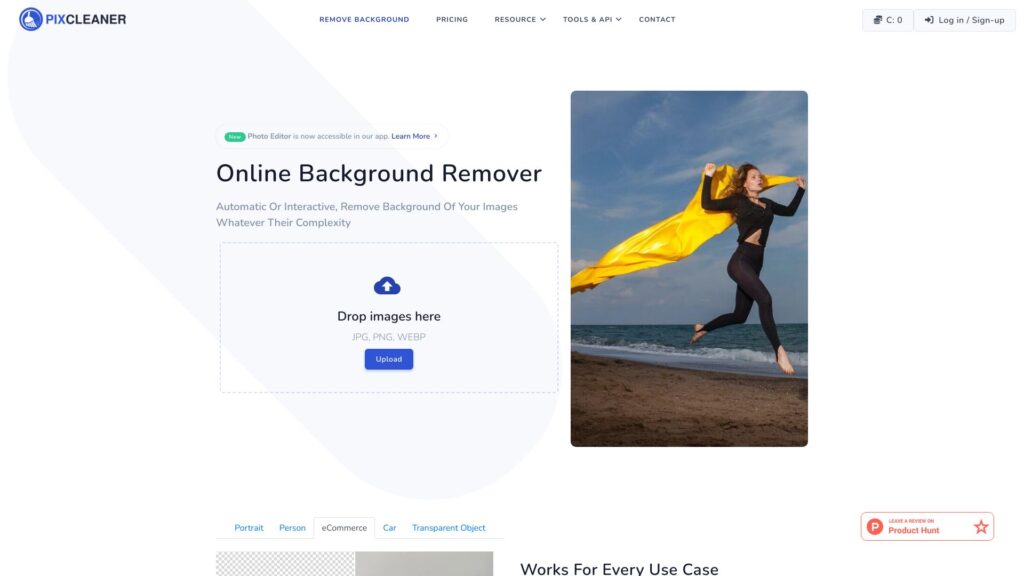Click the credits stack icon beside C: 0

[x=878, y=20]
